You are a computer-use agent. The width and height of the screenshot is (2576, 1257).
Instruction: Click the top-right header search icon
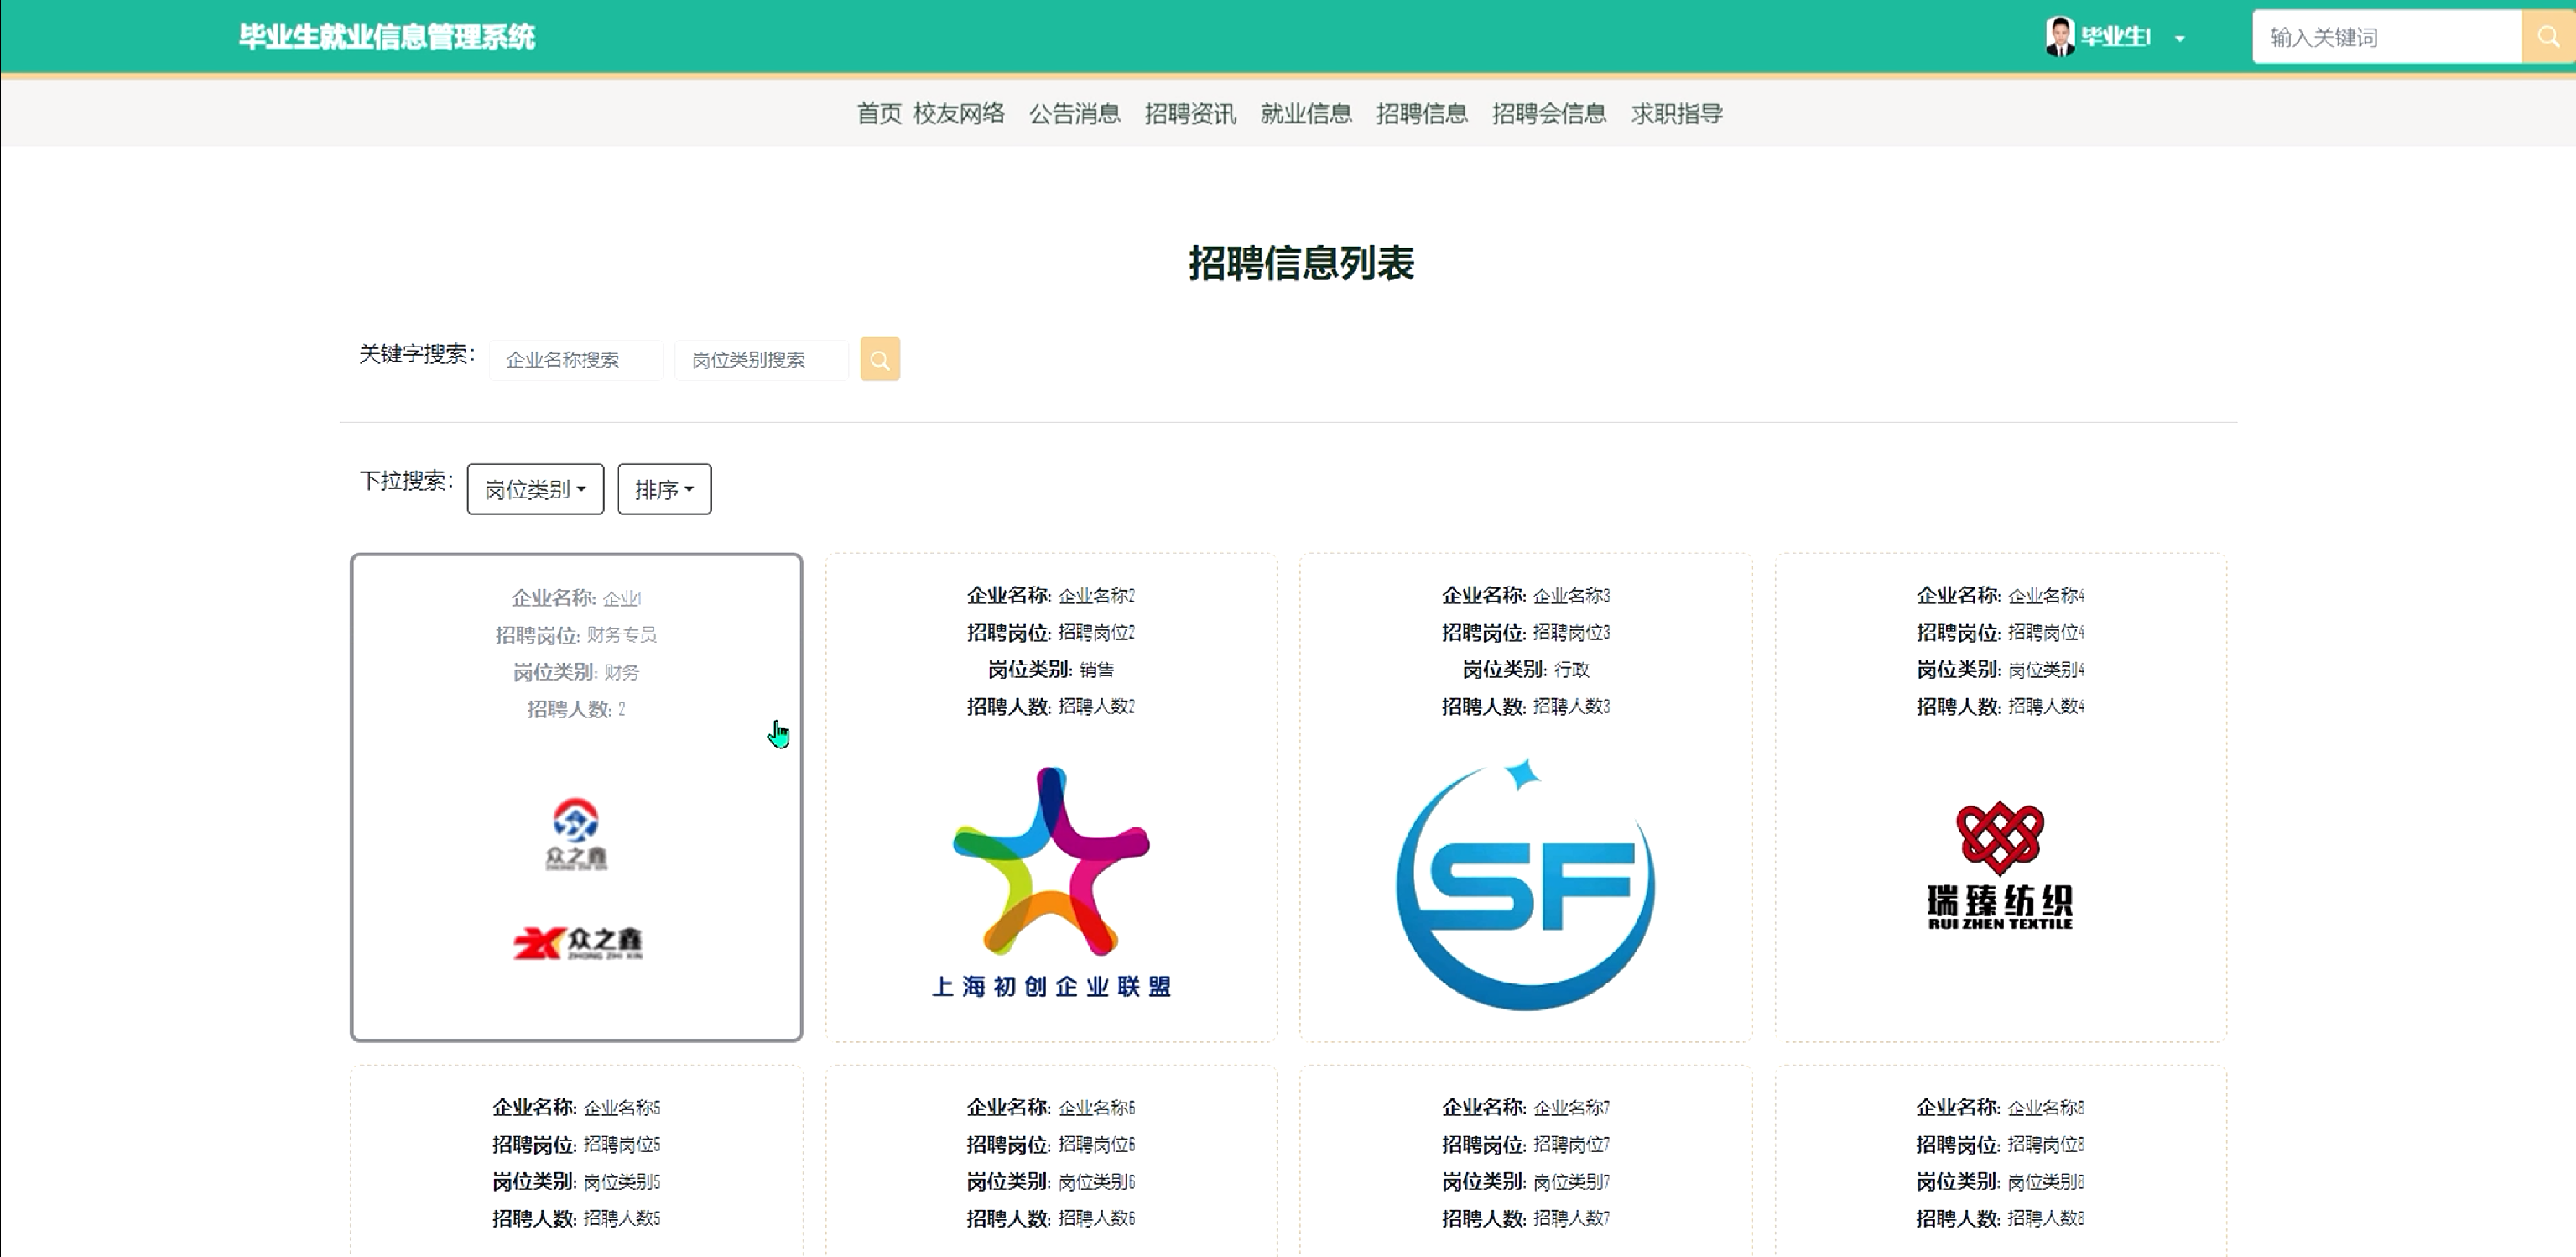(x=2547, y=37)
